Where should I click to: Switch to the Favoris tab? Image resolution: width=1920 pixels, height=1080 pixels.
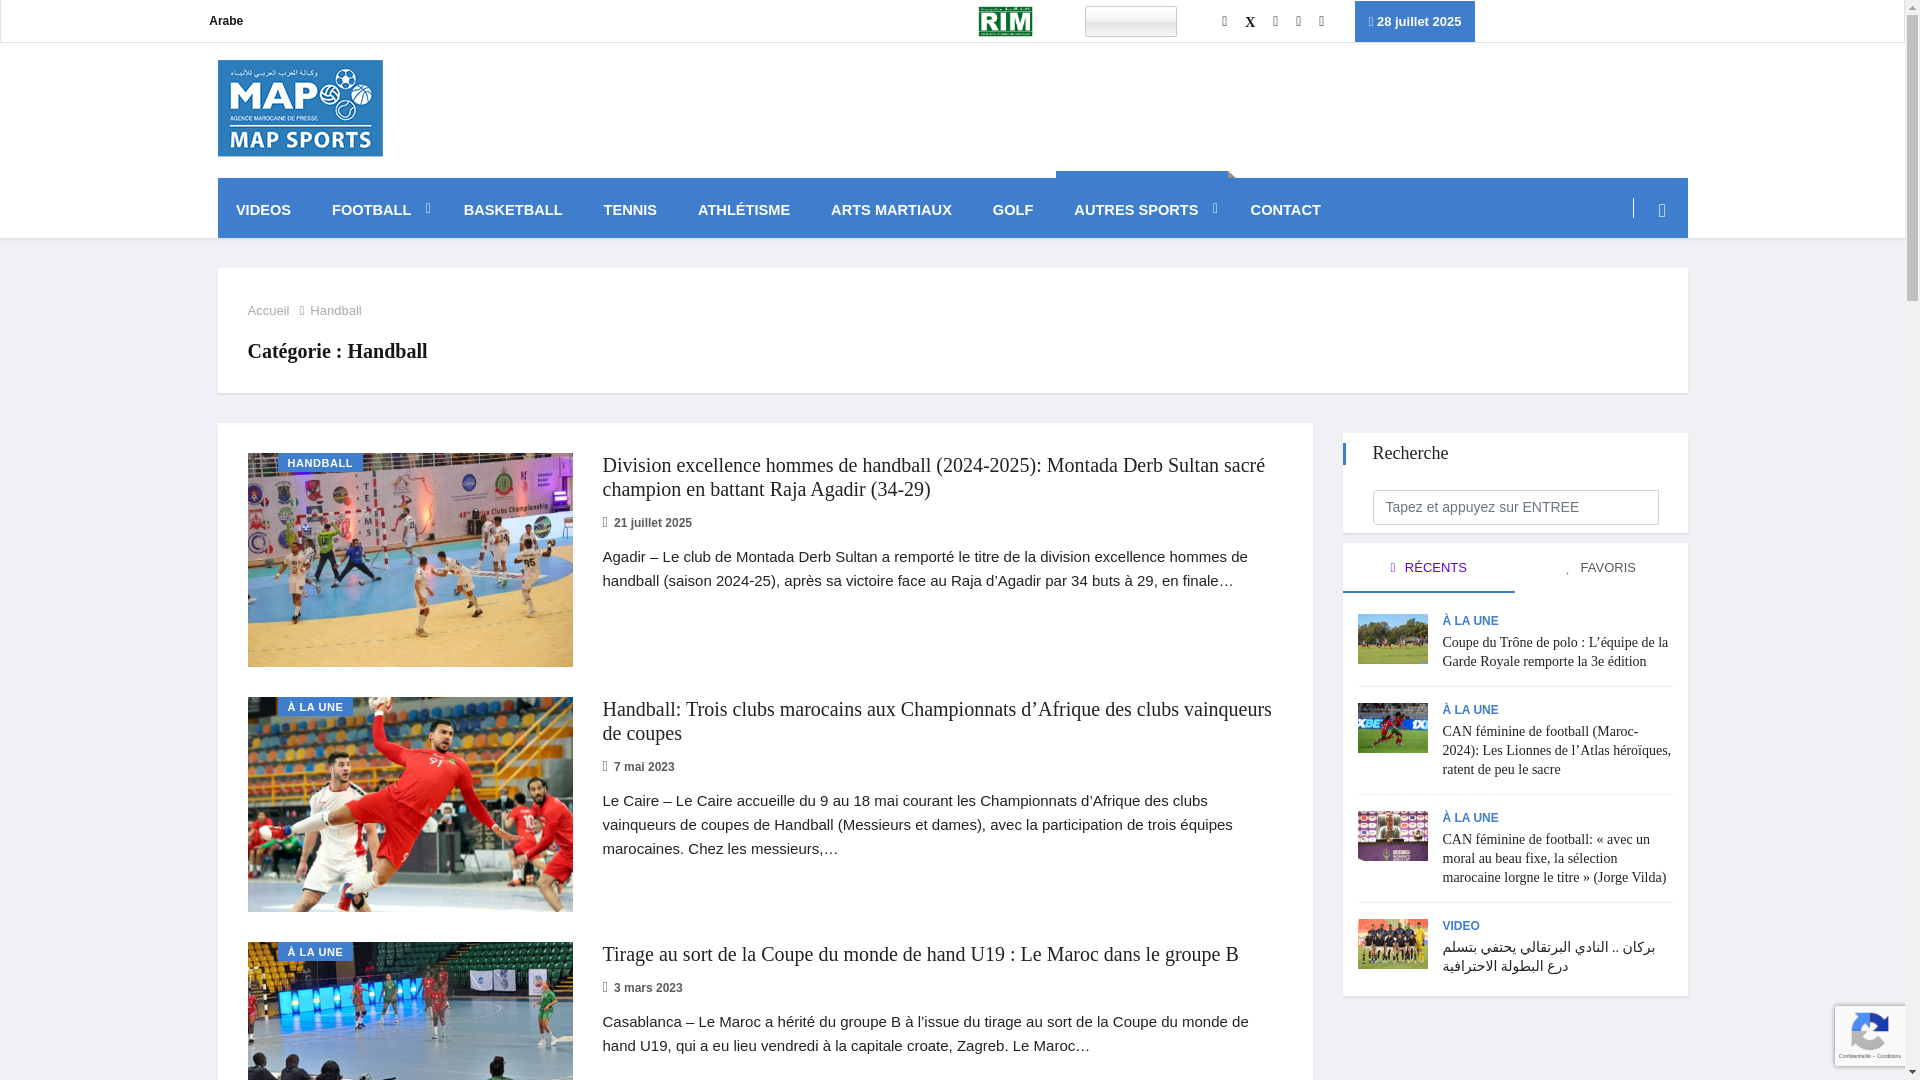pyautogui.click(x=1601, y=568)
